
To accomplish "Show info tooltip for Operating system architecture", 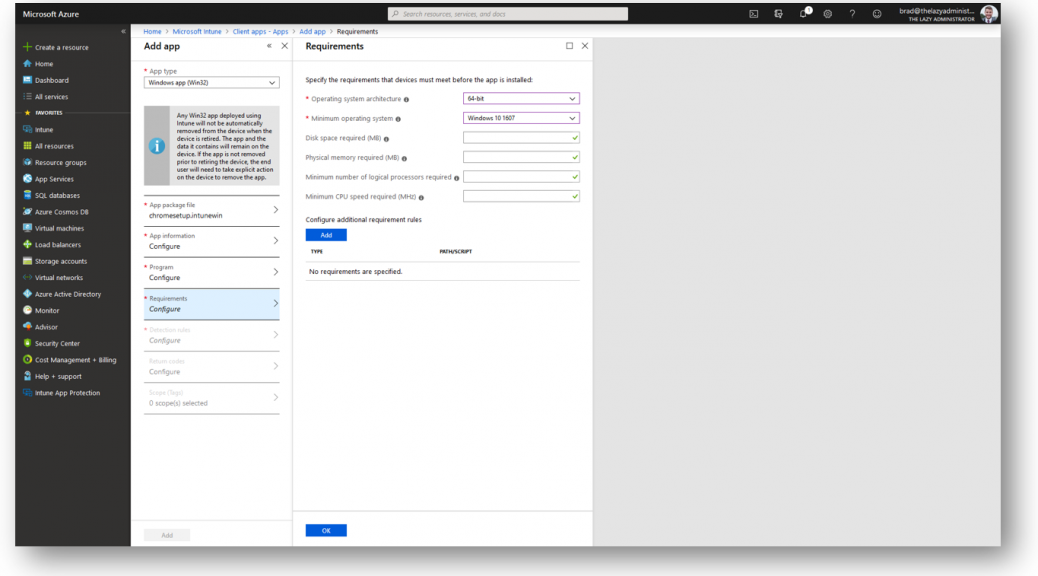I will [x=406, y=99].
